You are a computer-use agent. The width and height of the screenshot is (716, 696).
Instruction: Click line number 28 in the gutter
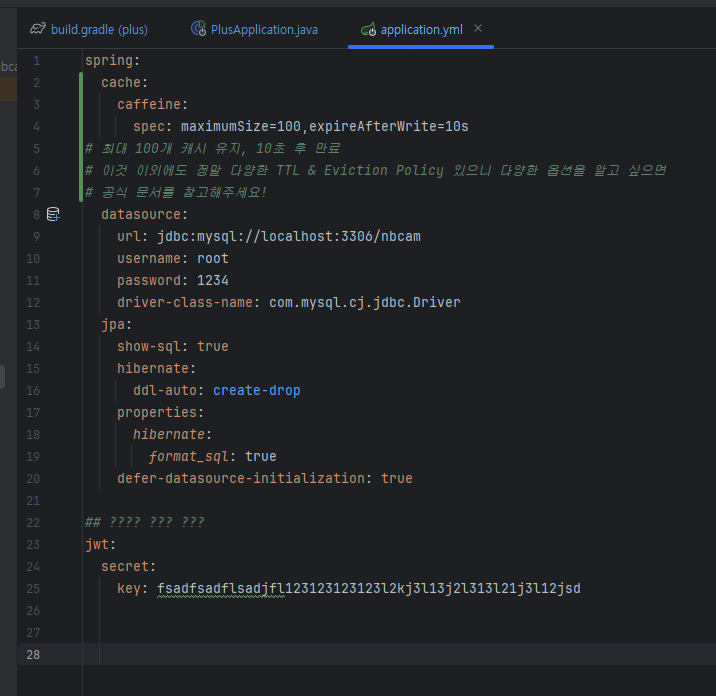[33, 654]
